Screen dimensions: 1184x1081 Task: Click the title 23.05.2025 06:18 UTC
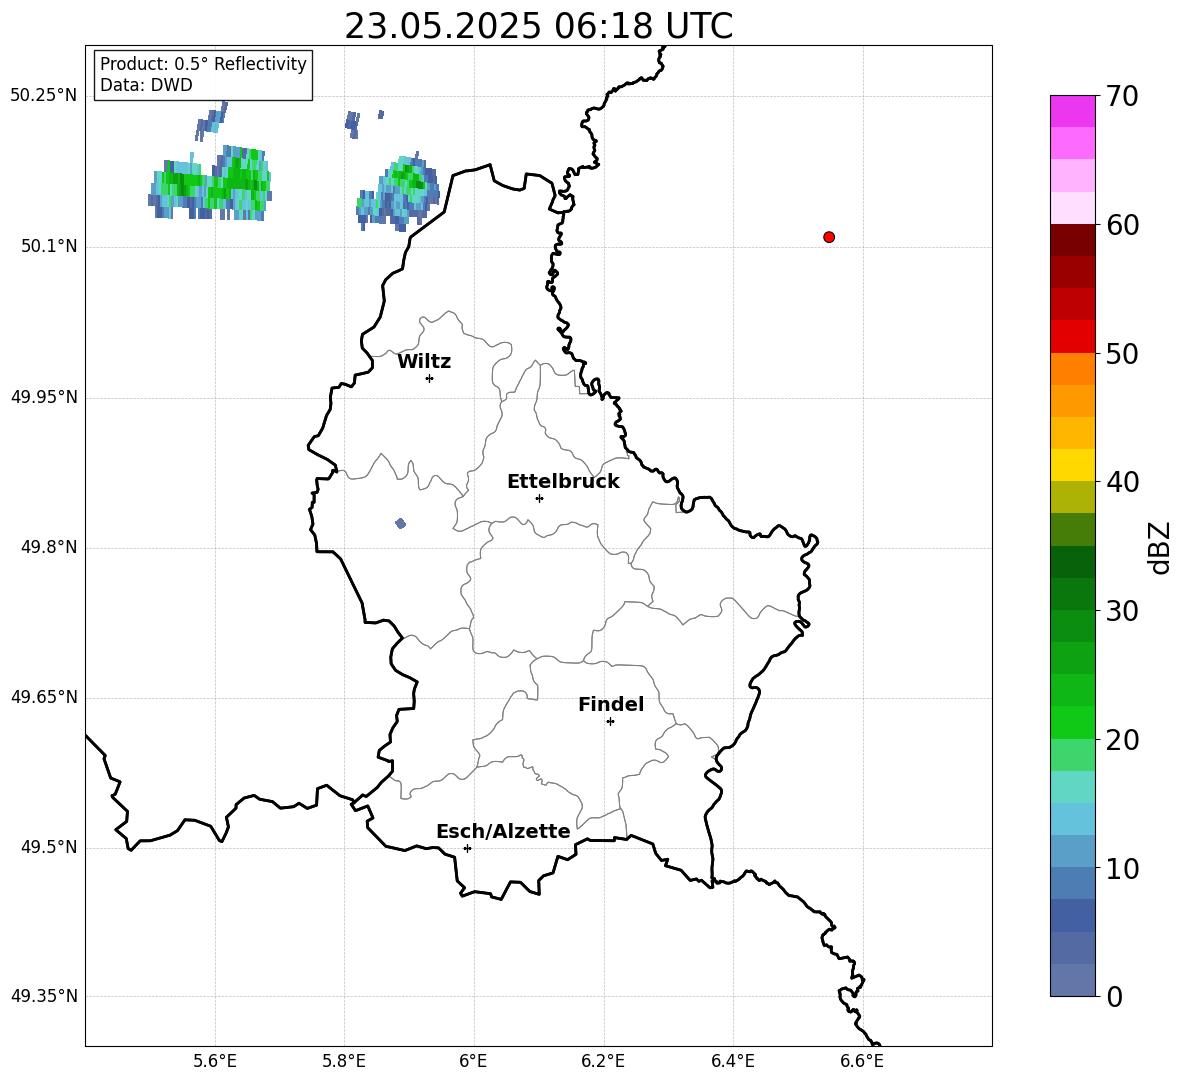tap(538, 26)
